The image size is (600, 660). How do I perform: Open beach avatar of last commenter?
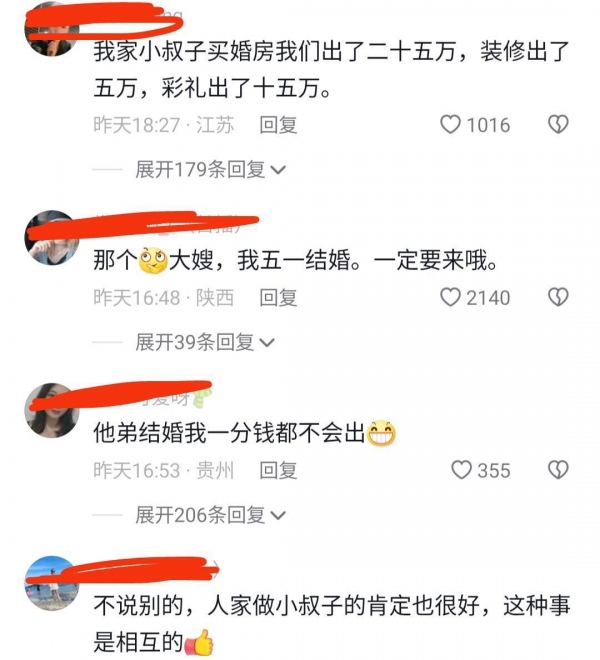[x=52, y=583]
